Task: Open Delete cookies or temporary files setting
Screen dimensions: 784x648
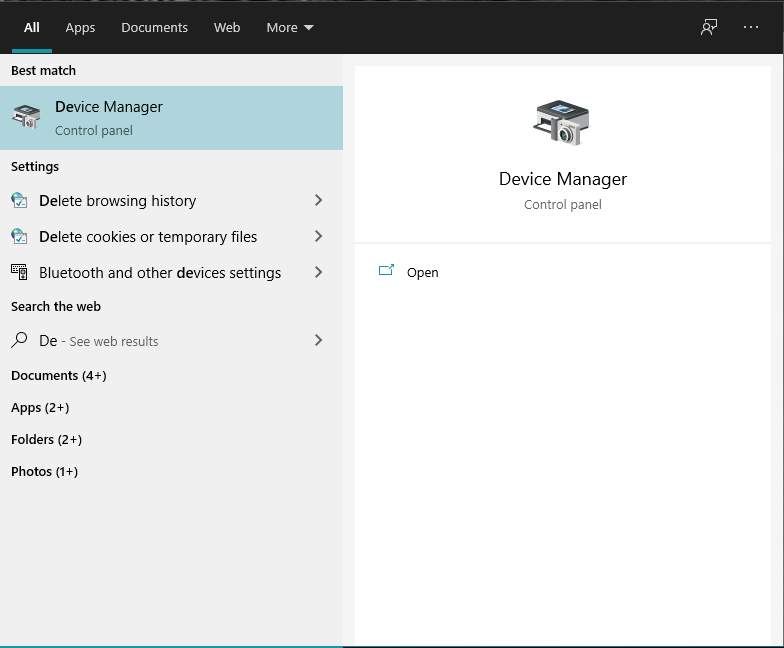Action: pos(172,236)
